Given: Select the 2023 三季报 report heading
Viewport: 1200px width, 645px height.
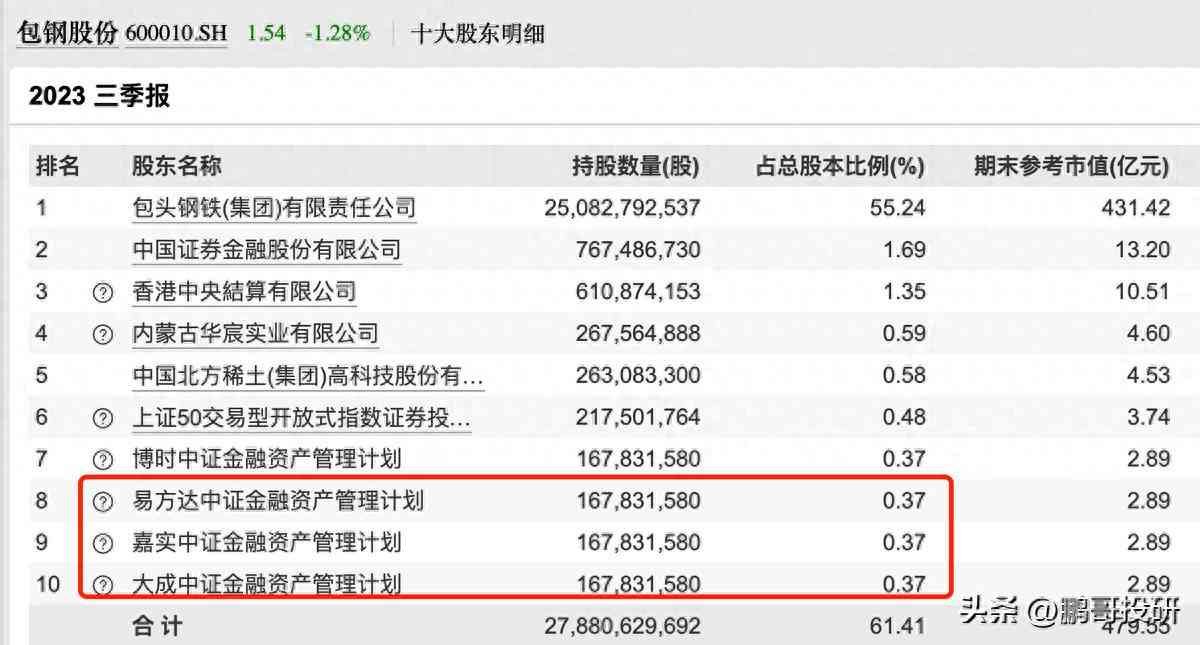Looking at the screenshot, I should [x=99, y=96].
